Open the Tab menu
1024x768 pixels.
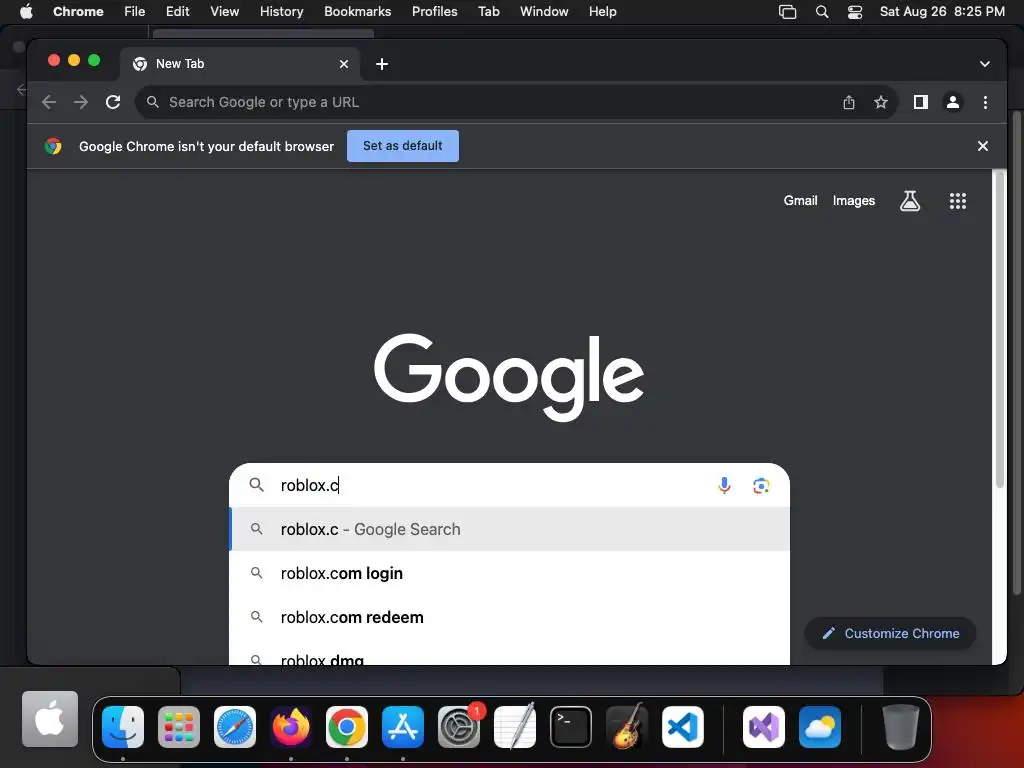[488, 11]
